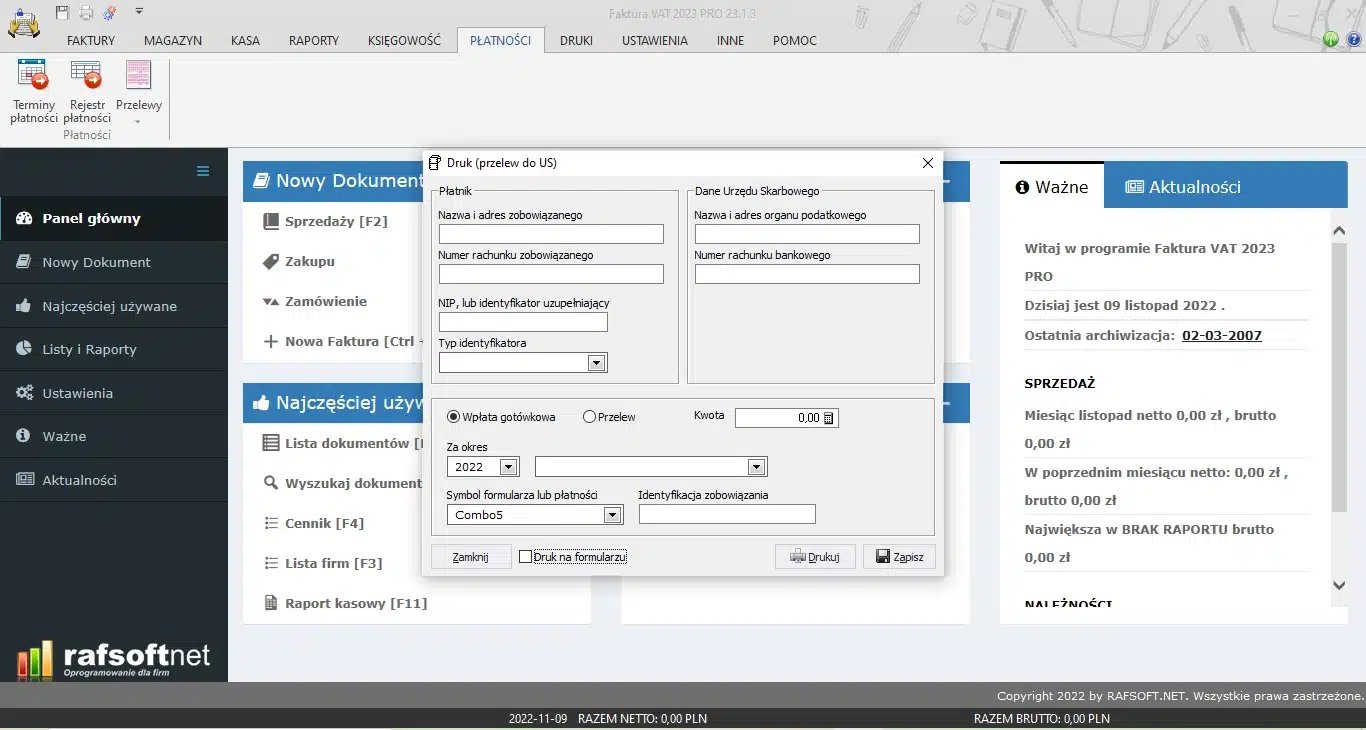The image size is (1366, 730).
Task: Open the Za okres year dropdown
Action: [x=506, y=466]
